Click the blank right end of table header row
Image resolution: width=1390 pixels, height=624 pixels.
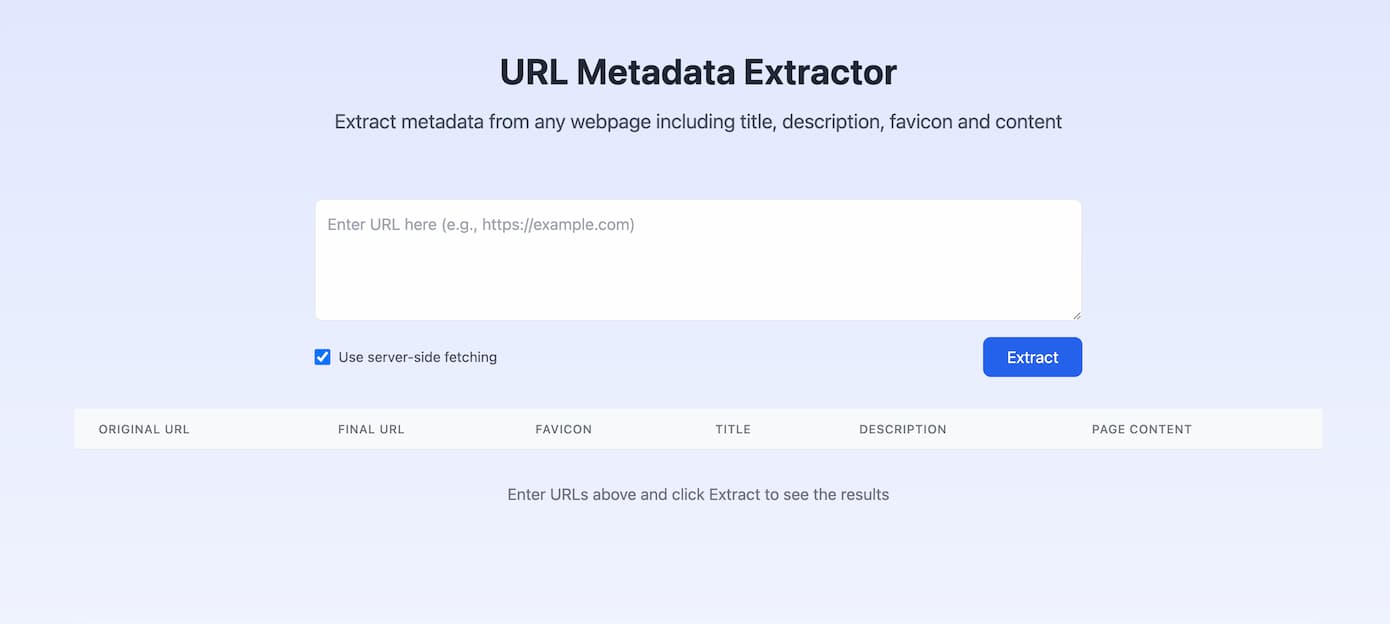pyautogui.click(x=1280, y=429)
